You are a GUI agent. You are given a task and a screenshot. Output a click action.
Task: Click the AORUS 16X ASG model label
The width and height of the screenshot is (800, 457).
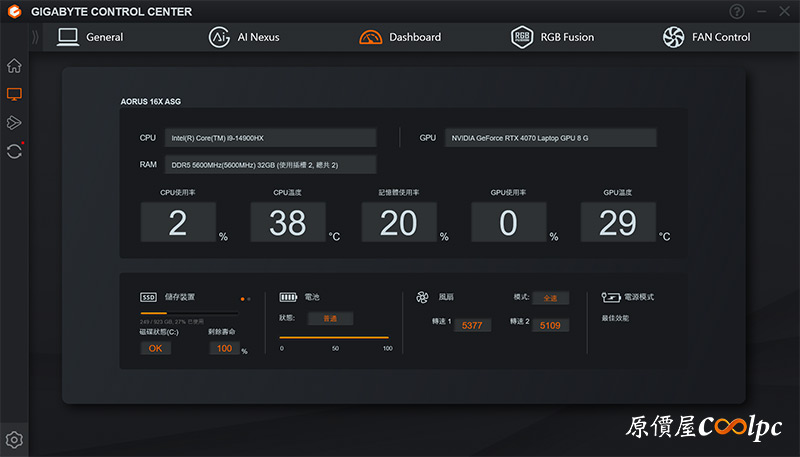point(151,101)
